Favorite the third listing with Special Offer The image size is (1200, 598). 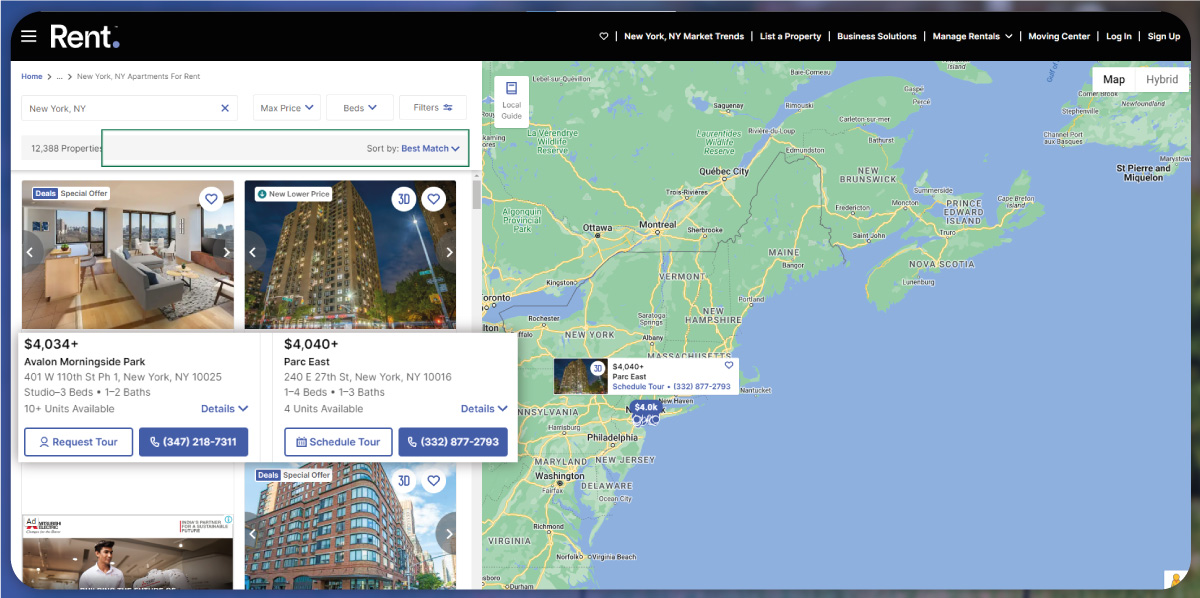pyautogui.click(x=433, y=481)
